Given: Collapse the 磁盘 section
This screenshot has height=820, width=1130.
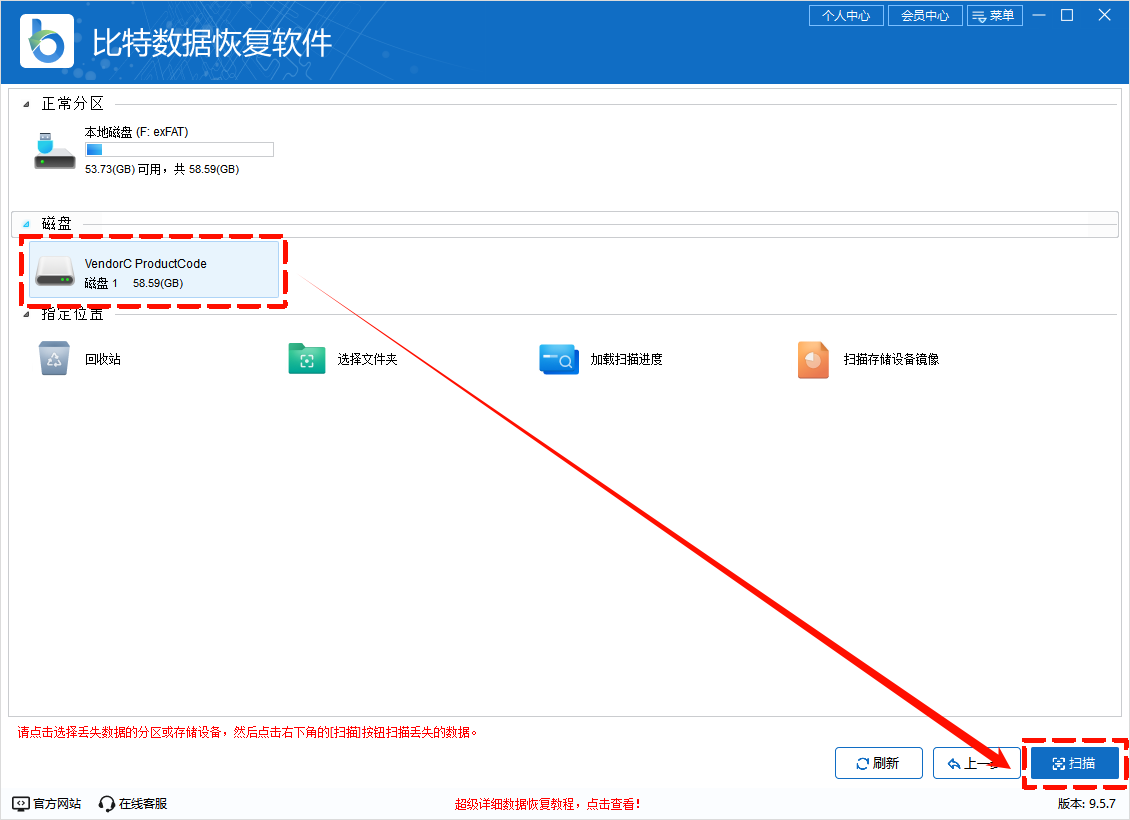Looking at the screenshot, I should pyautogui.click(x=26, y=224).
